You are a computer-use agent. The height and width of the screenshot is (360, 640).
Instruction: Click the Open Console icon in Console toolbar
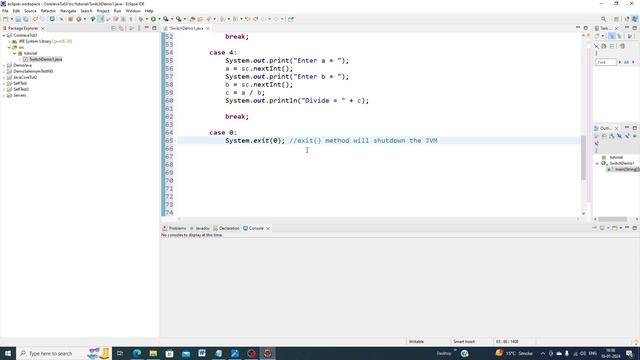pos(615,228)
